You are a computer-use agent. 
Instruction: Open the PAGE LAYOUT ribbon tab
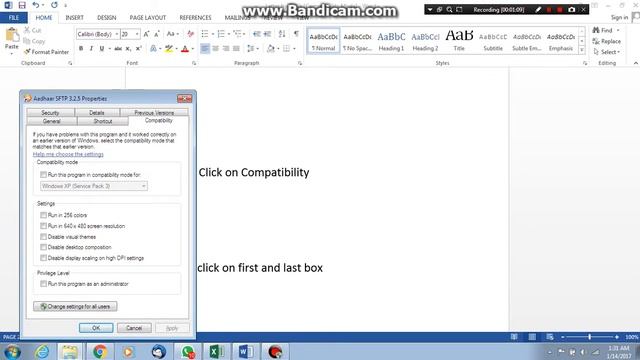(x=148, y=18)
